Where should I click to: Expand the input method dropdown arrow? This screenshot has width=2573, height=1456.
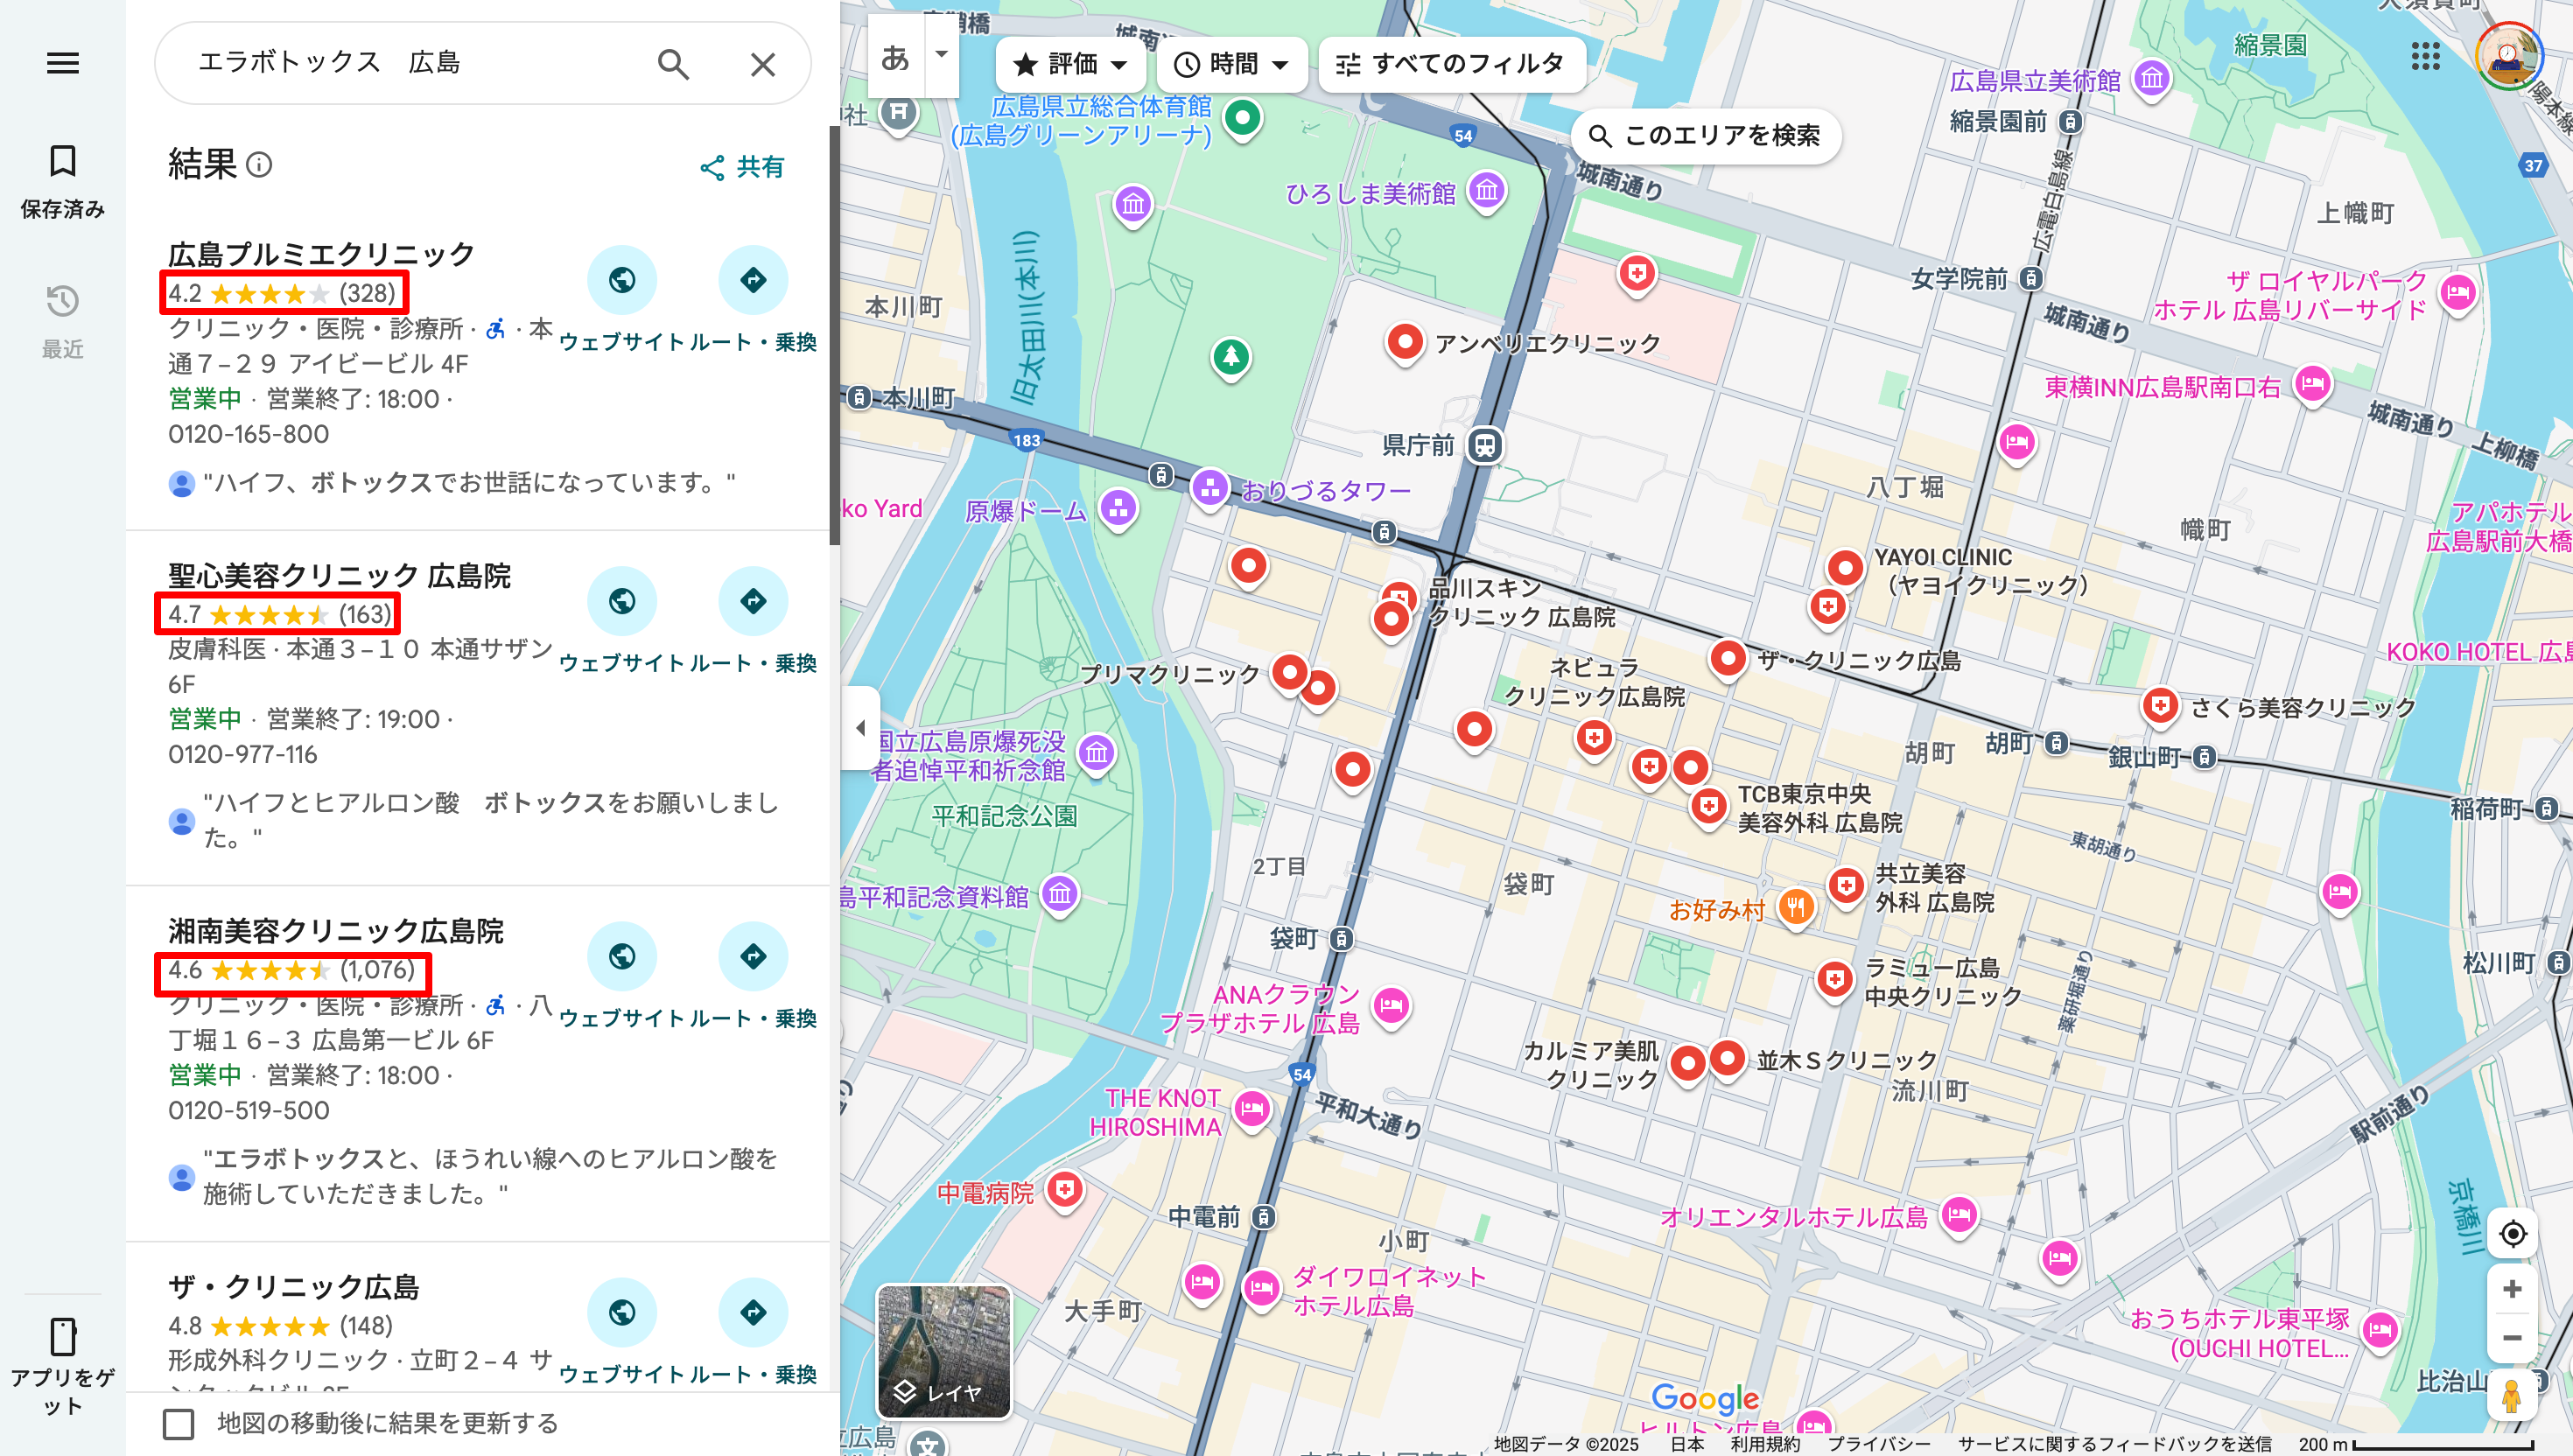click(x=941, y=54)
